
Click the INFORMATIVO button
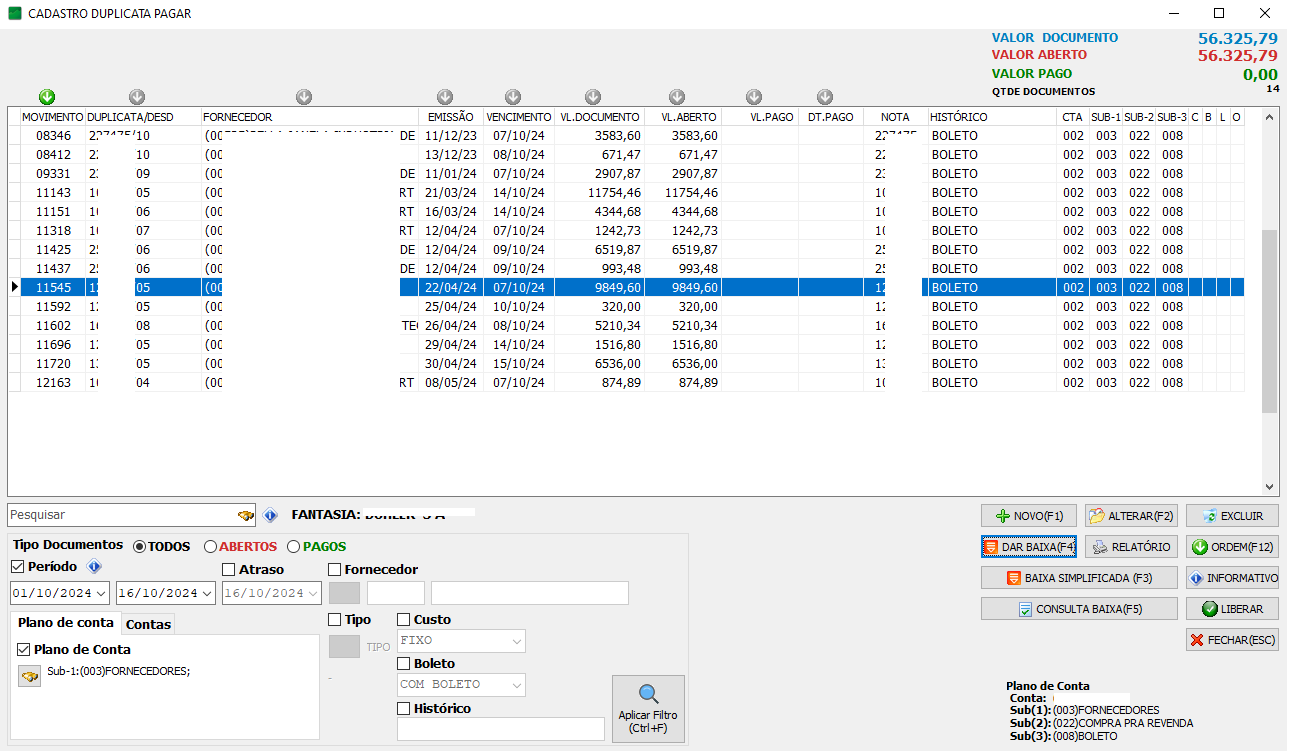click(x=1232, y=578)
